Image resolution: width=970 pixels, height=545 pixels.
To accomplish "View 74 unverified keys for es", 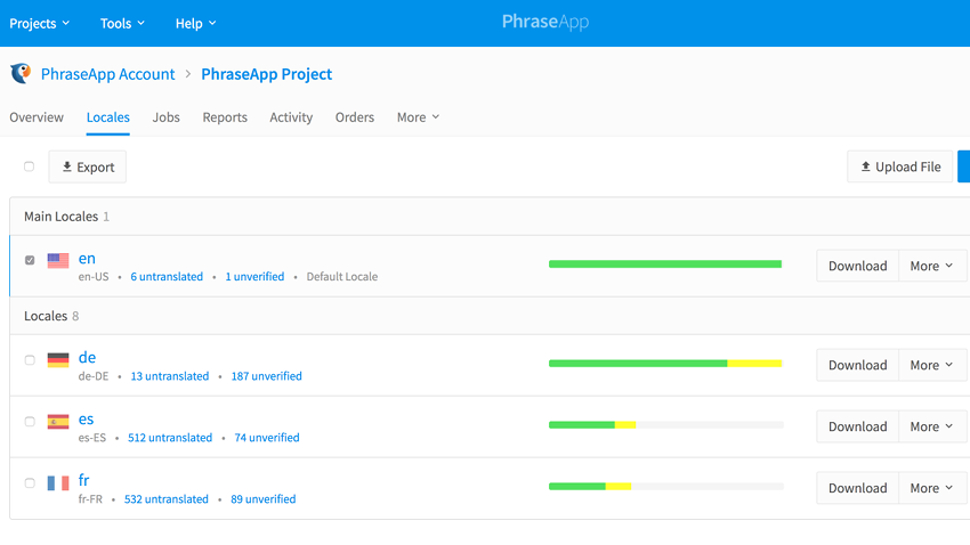I will click(x=267, y=437).
